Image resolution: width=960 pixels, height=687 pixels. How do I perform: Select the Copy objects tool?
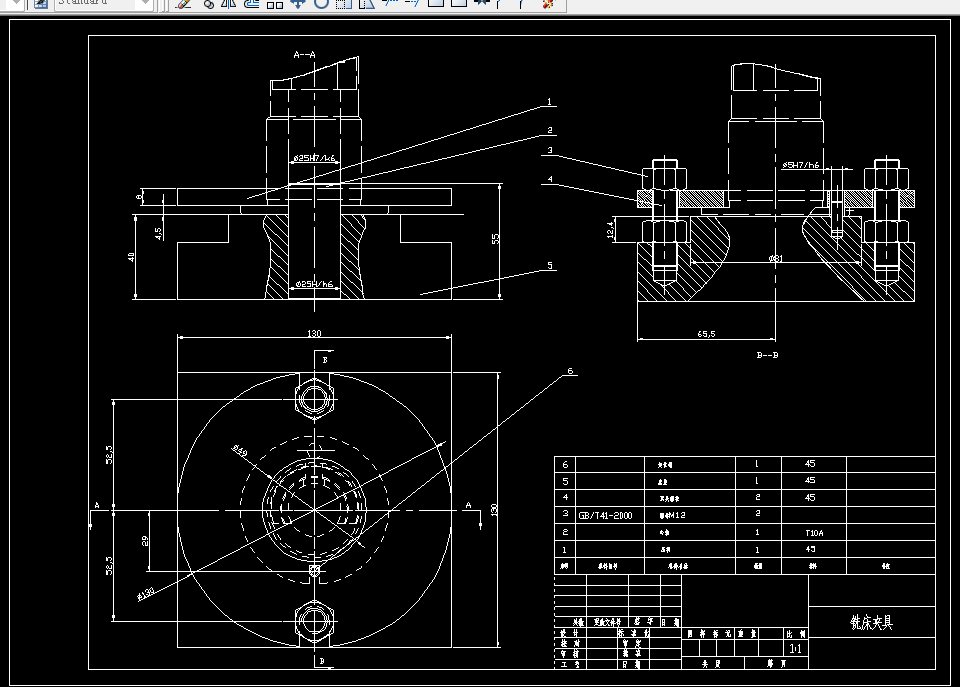tap(209, 4)
